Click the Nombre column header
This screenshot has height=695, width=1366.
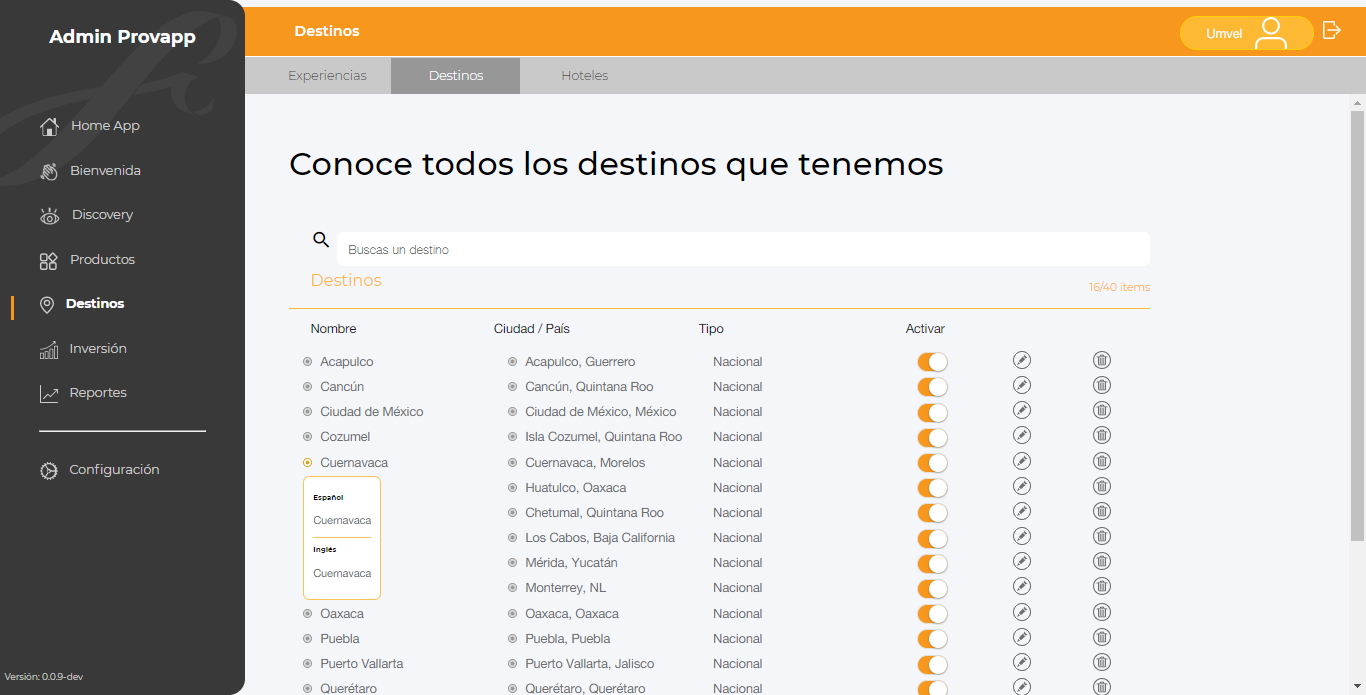(x=333, y=329)
